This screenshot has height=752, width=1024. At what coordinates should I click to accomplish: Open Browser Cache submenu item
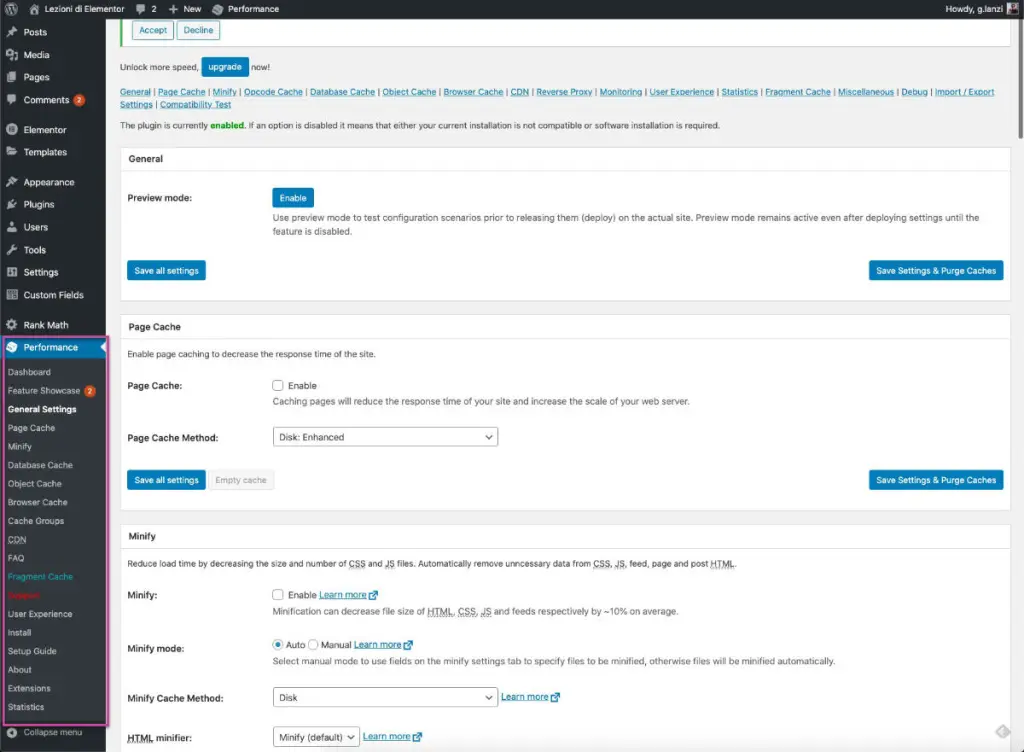click(x=38, y=502)
